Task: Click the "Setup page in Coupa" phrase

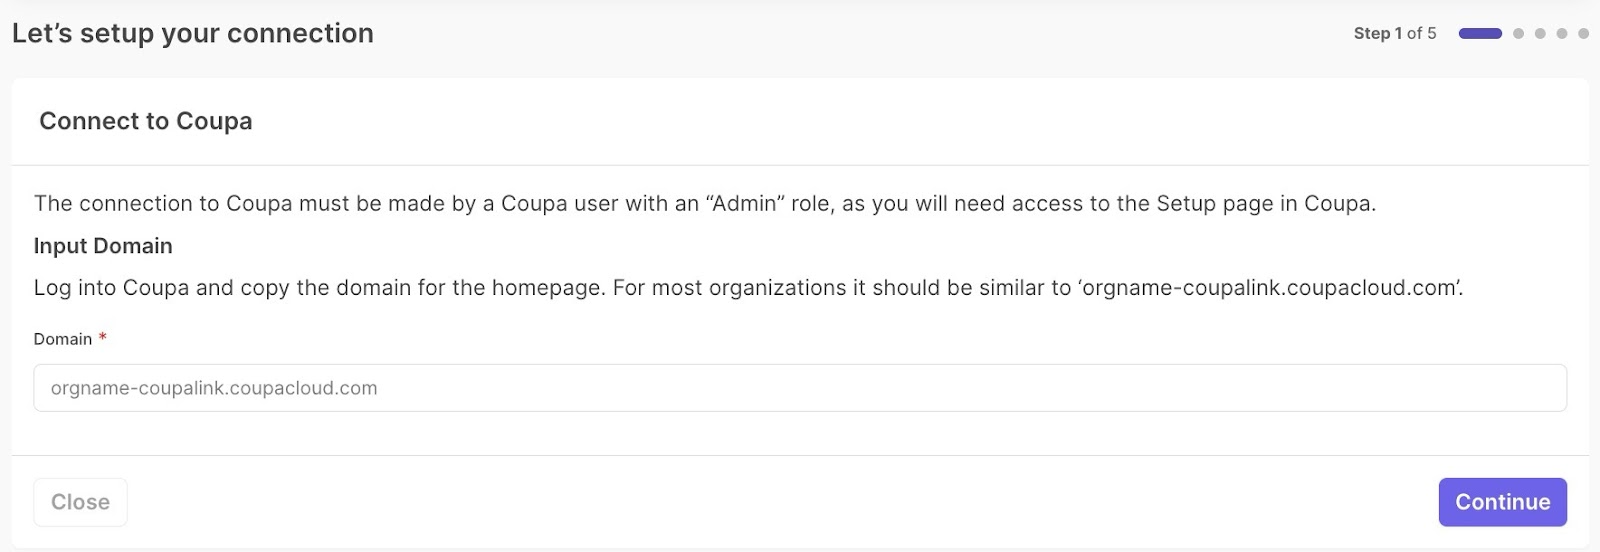Action: pyautogui.click(x=1265, y=204)
